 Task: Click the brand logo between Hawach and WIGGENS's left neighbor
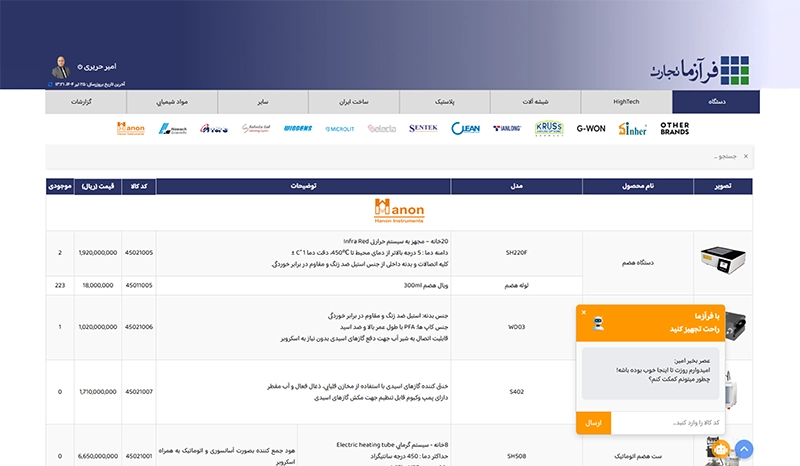click(x=214, y=129)
